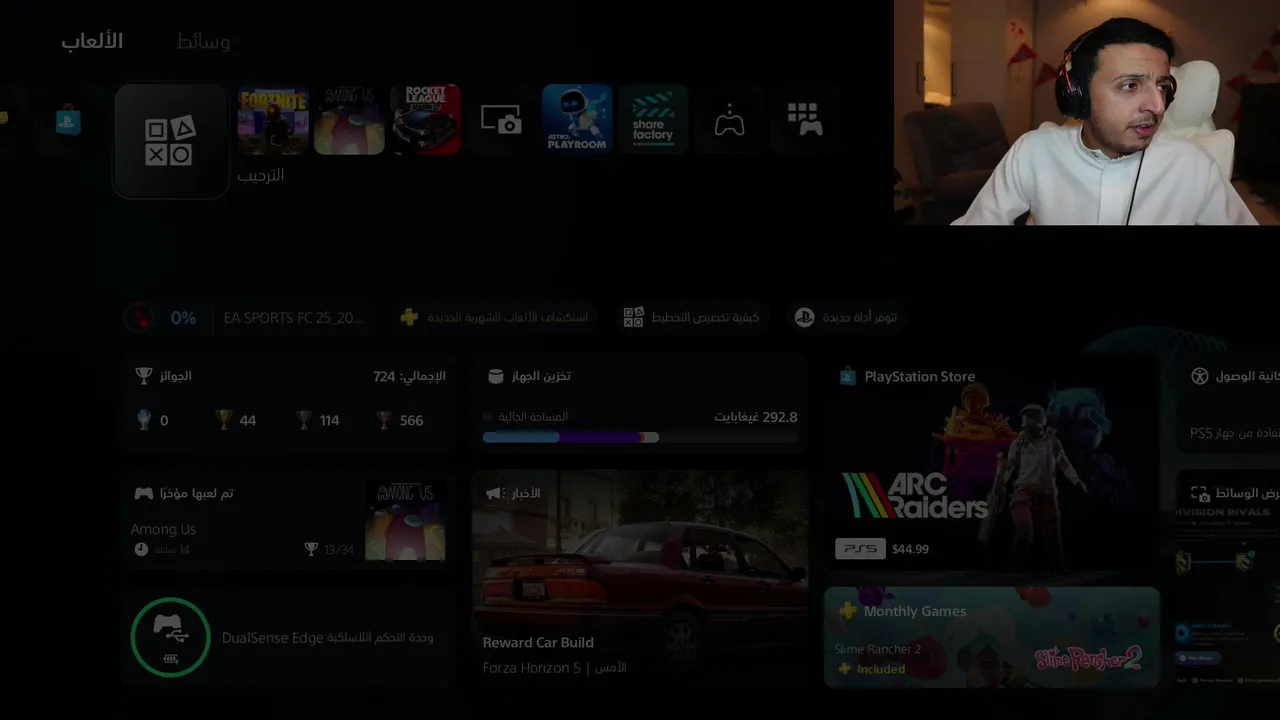The image size is (1280, 720).
Task: Open the console storage widget icon
Action: (x=495, y=376)
